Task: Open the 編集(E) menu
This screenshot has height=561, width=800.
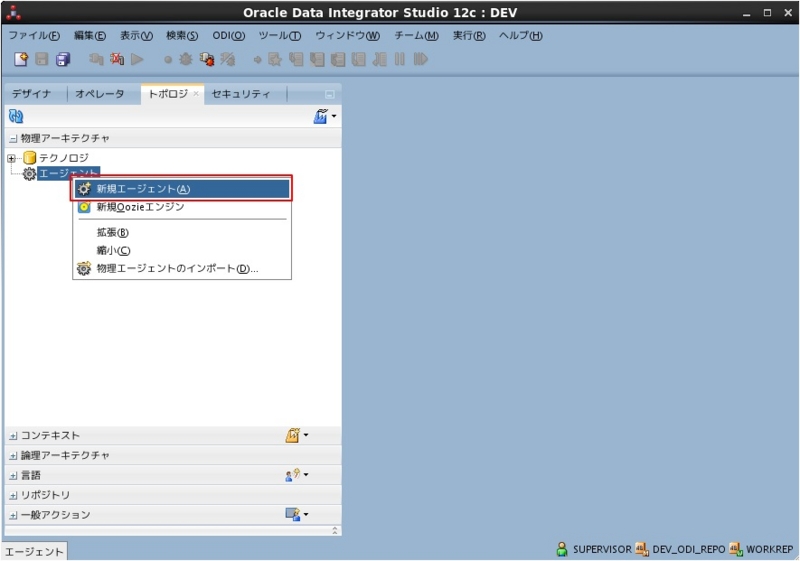Action: (90, 36)
